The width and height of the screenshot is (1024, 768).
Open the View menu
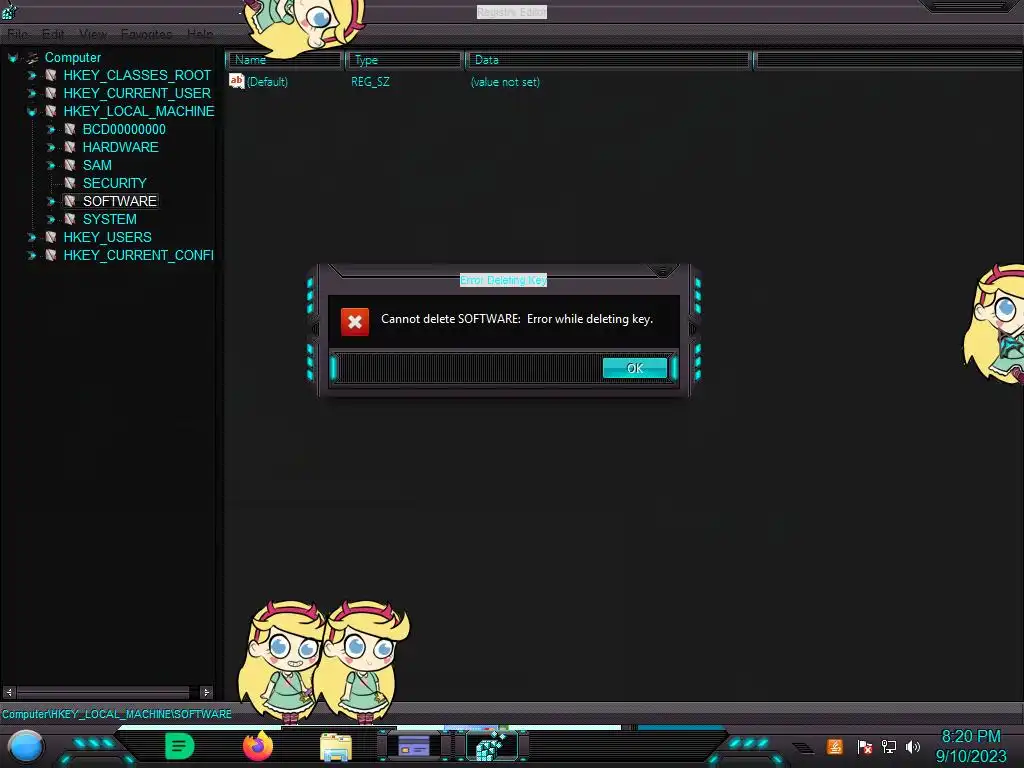coord(93,34)
